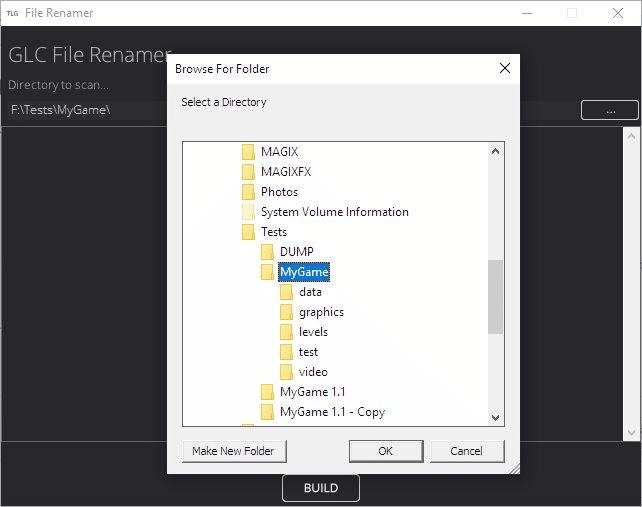This screenshot has height=507, width=642.
Task: Click the Photos folder icon
Action: pyautogui.click(x=248, y=192)
